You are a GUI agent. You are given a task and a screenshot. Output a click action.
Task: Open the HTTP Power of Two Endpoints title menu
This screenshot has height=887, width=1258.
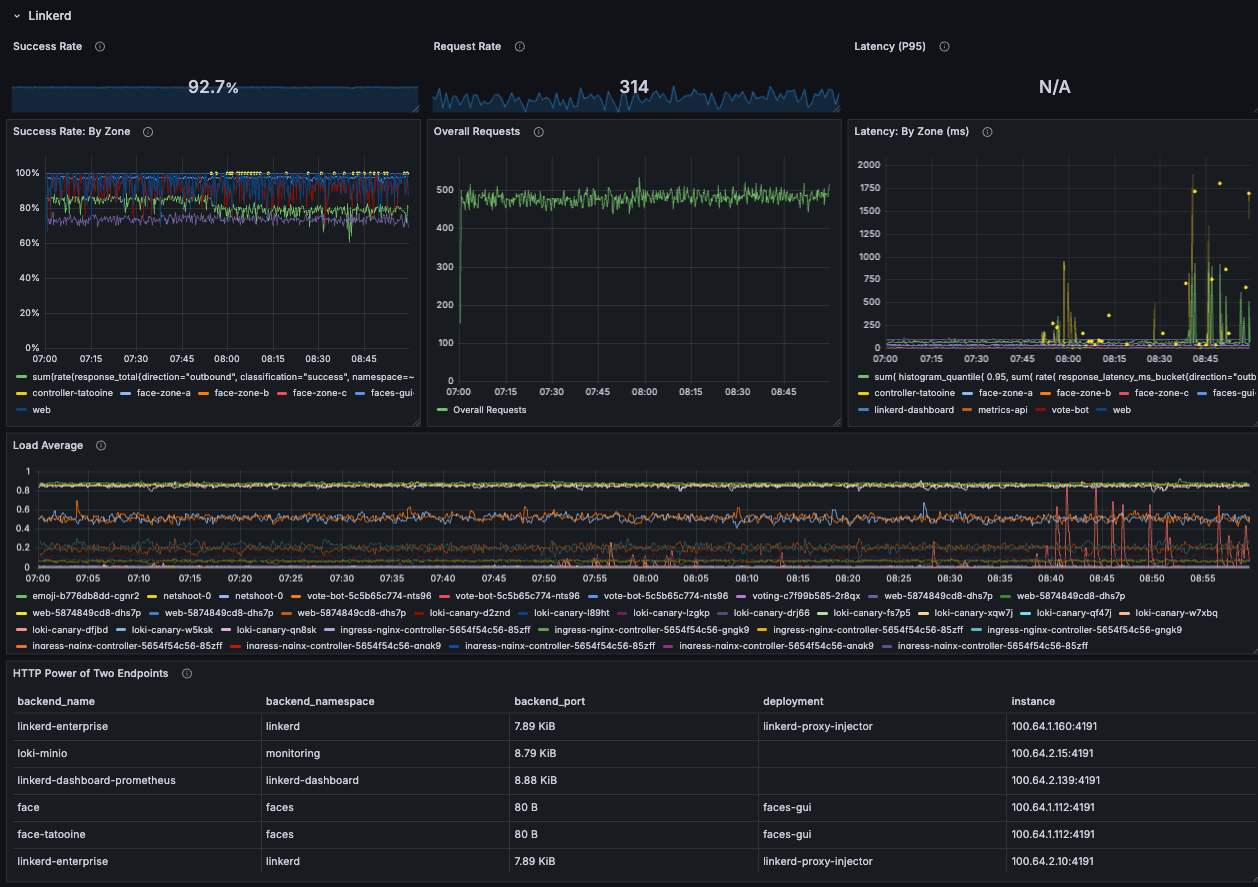pos(91,674)
